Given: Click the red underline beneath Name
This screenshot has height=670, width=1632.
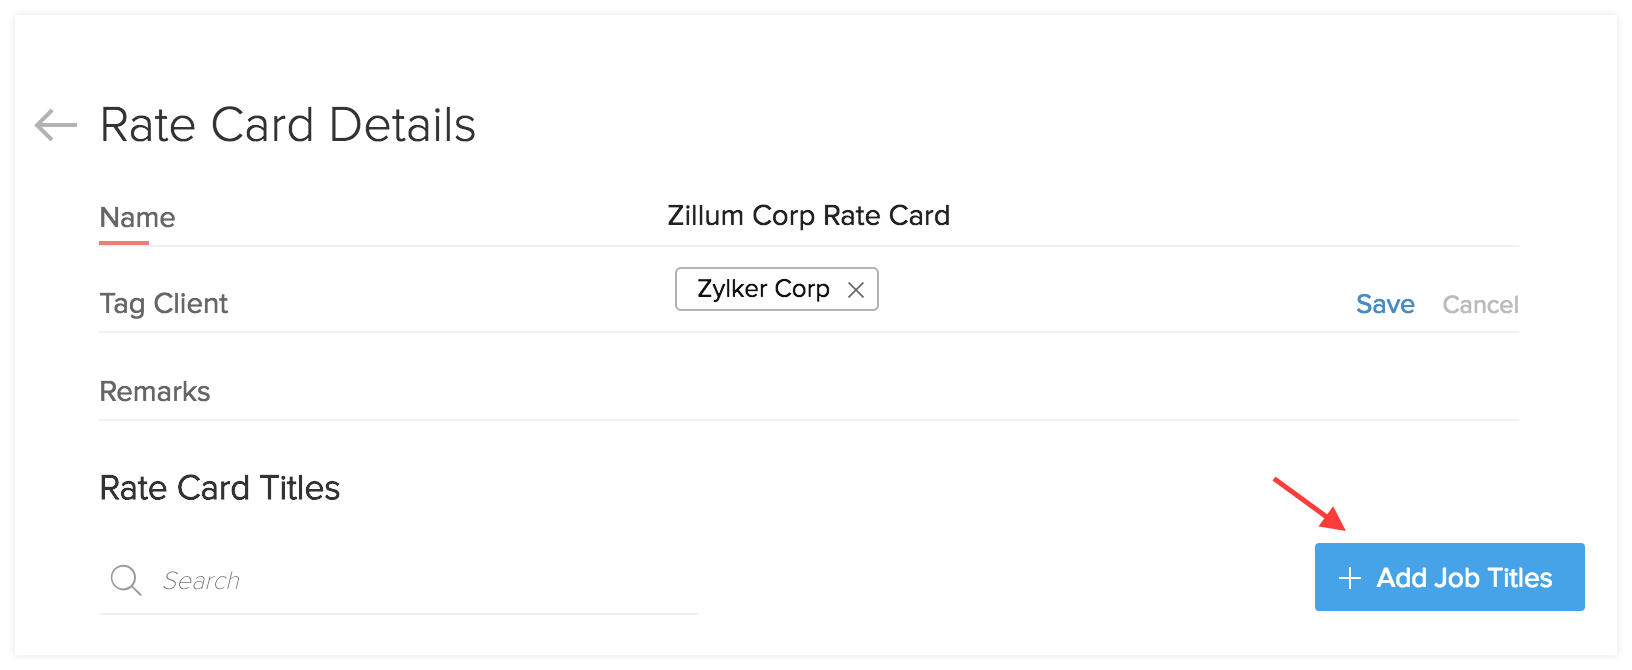Looking at the screenshot, I should (x=124, y=242).
